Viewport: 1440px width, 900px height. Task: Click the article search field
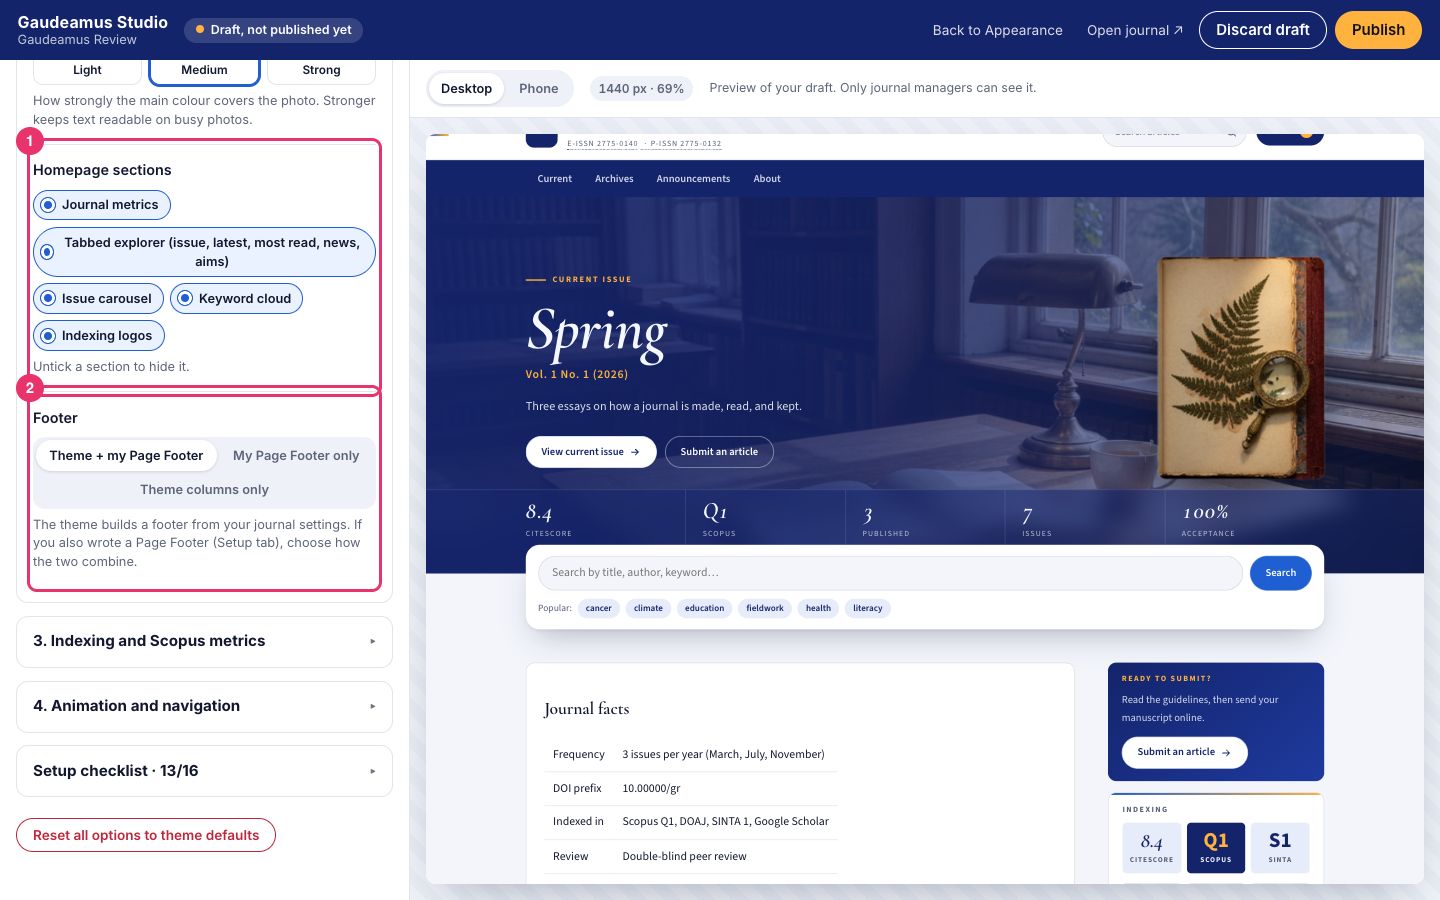pyautogui.click(x=890, y=573)
